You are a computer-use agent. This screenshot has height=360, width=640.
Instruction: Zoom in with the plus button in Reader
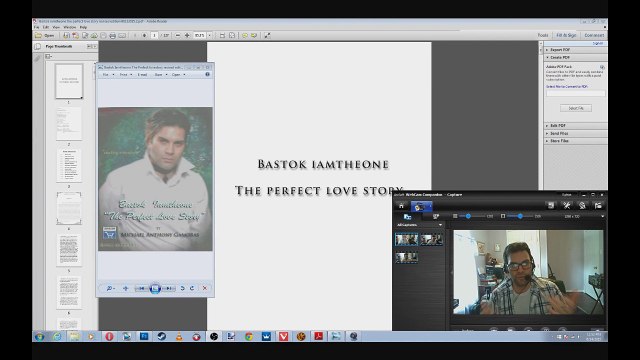pos(187,36)
